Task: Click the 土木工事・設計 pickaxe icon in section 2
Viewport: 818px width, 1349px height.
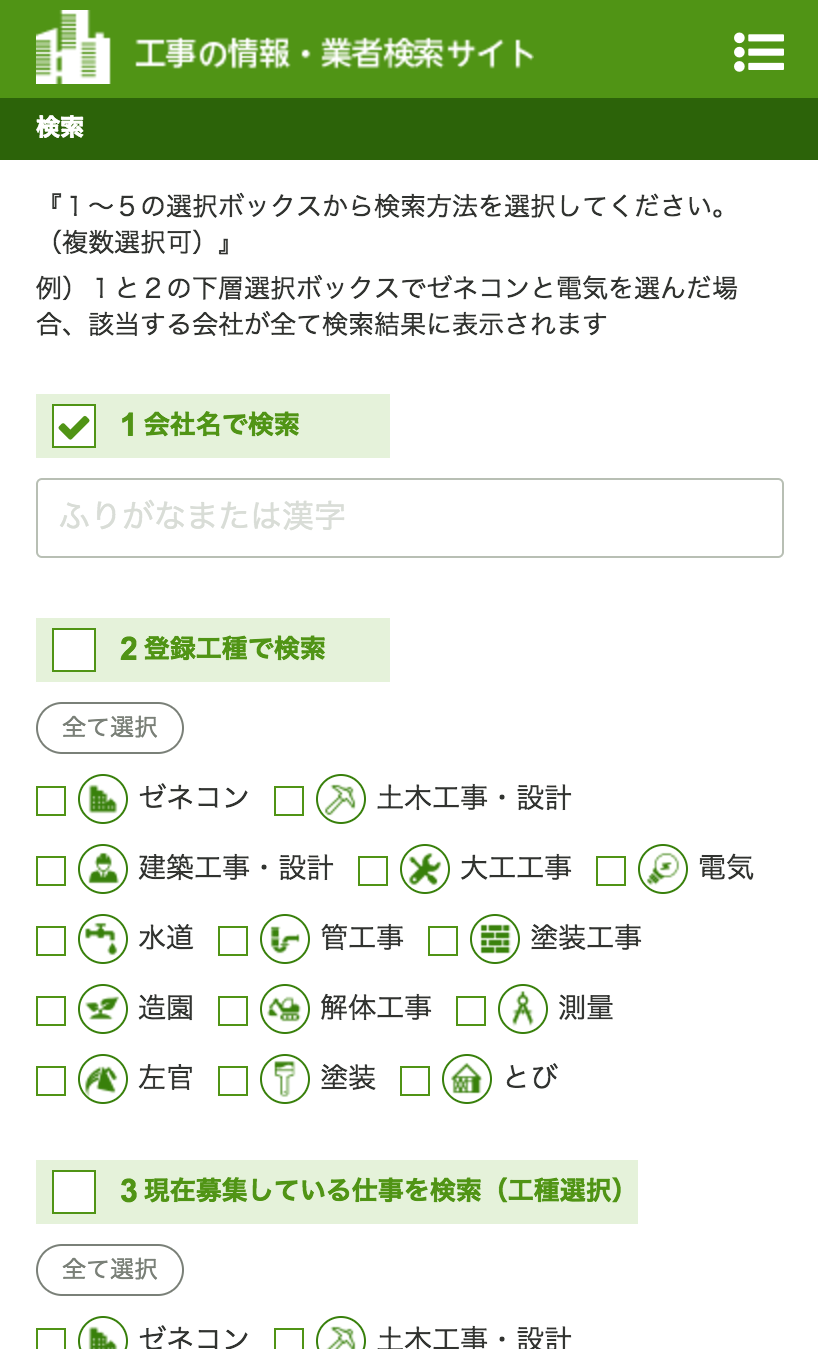Action: pos(341,799)
